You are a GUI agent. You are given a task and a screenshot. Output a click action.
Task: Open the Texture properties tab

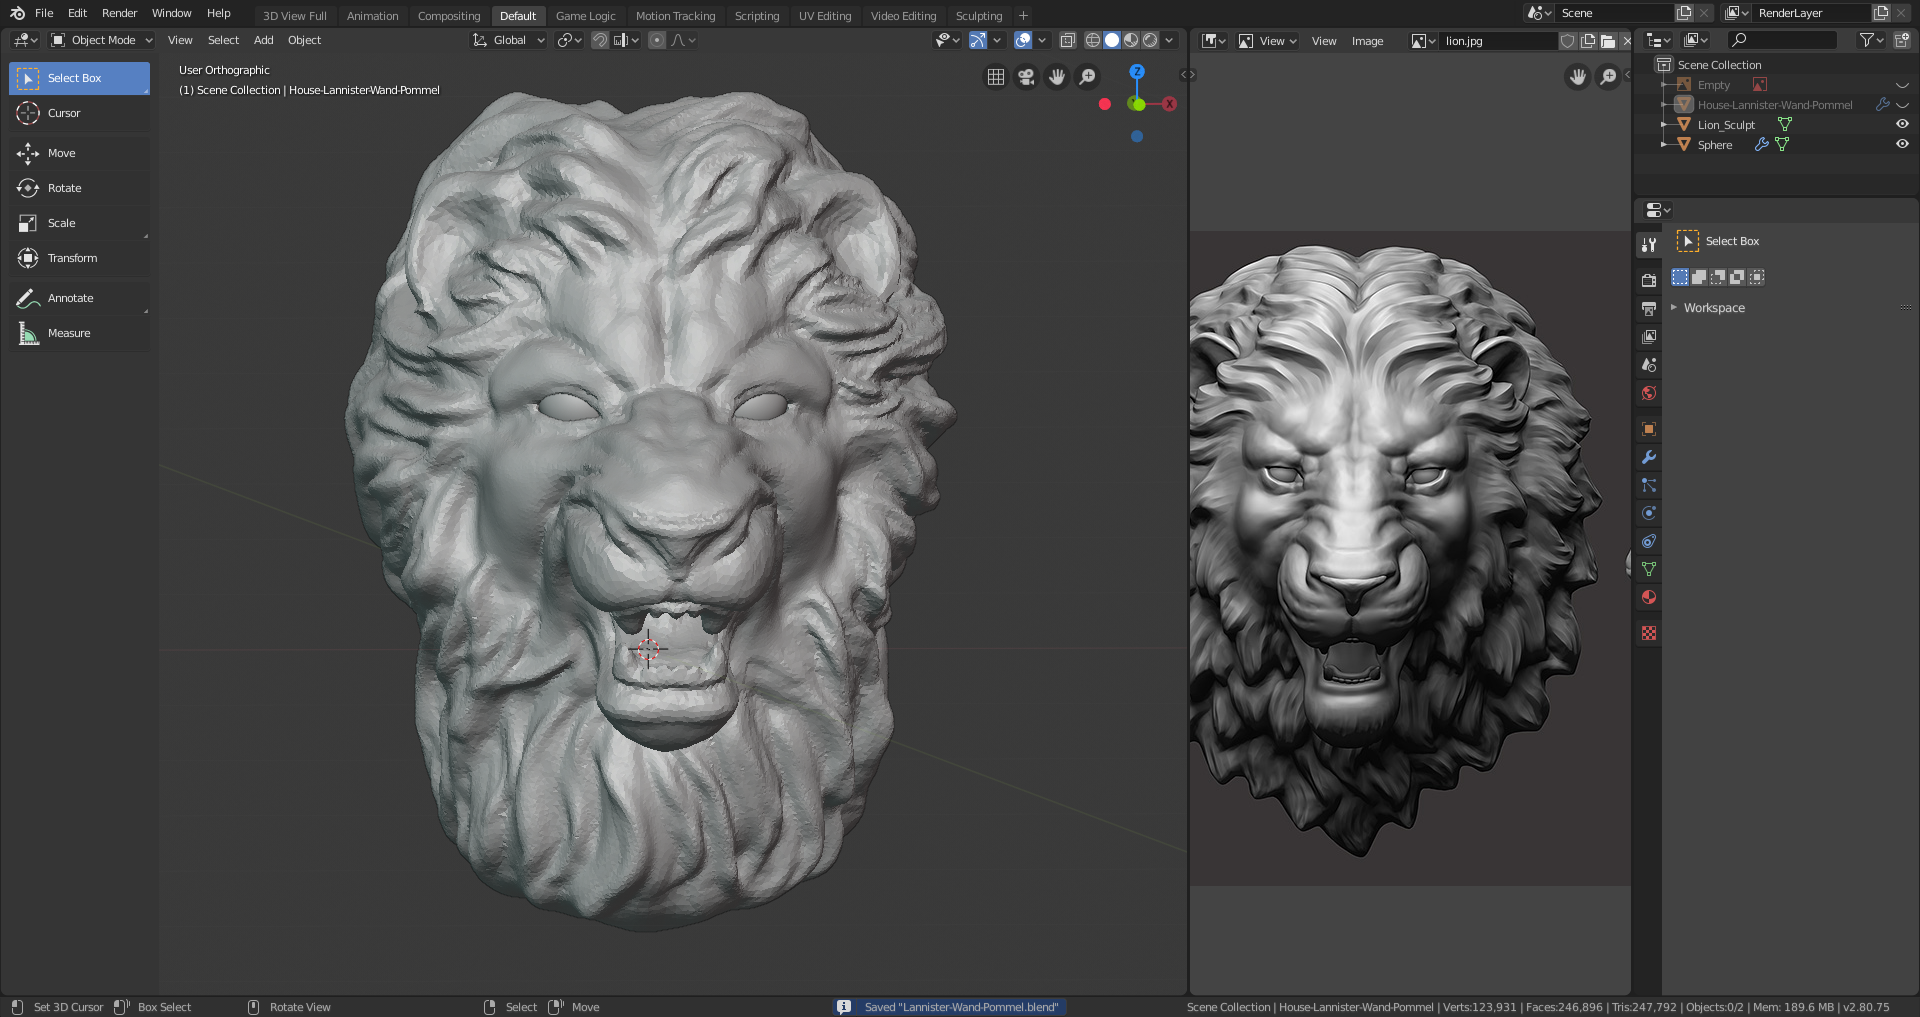[1649, 633]
